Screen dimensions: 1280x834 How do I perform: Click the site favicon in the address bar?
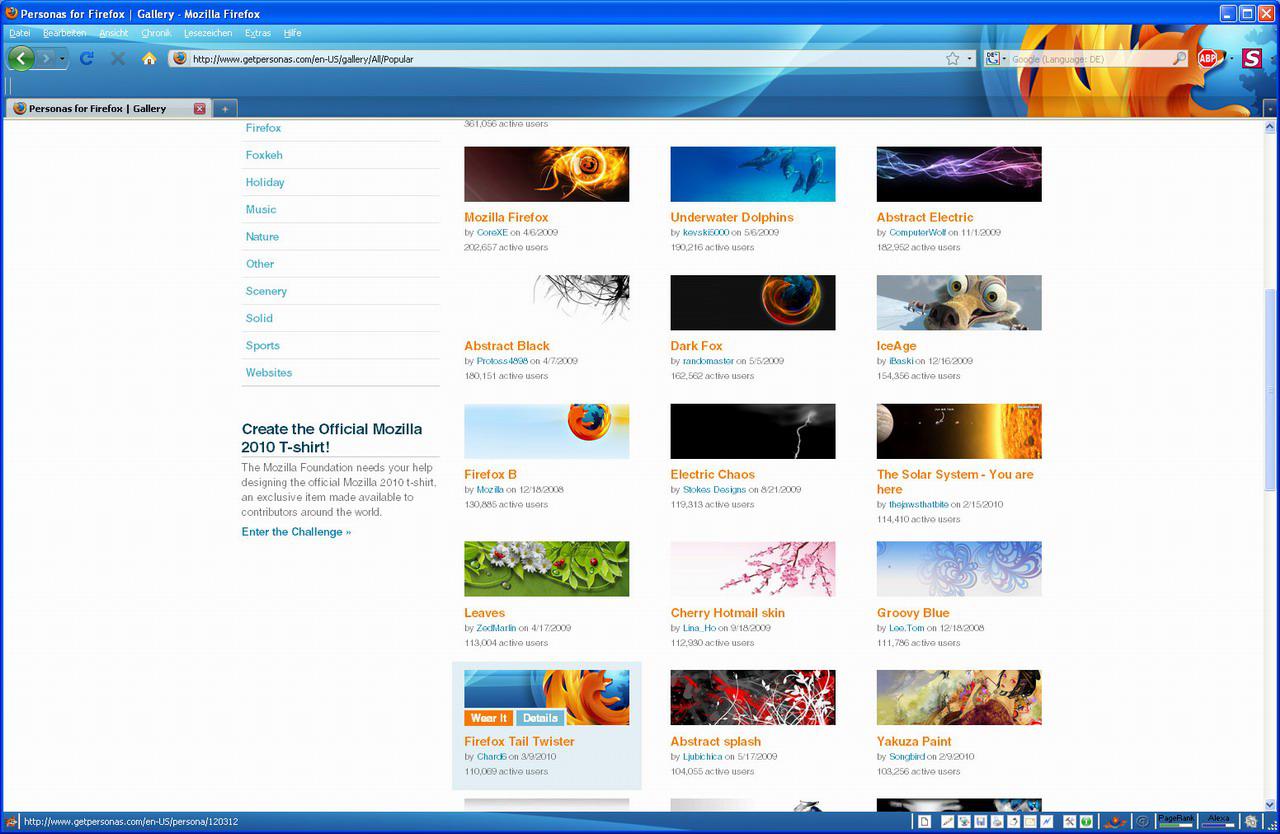180,59
